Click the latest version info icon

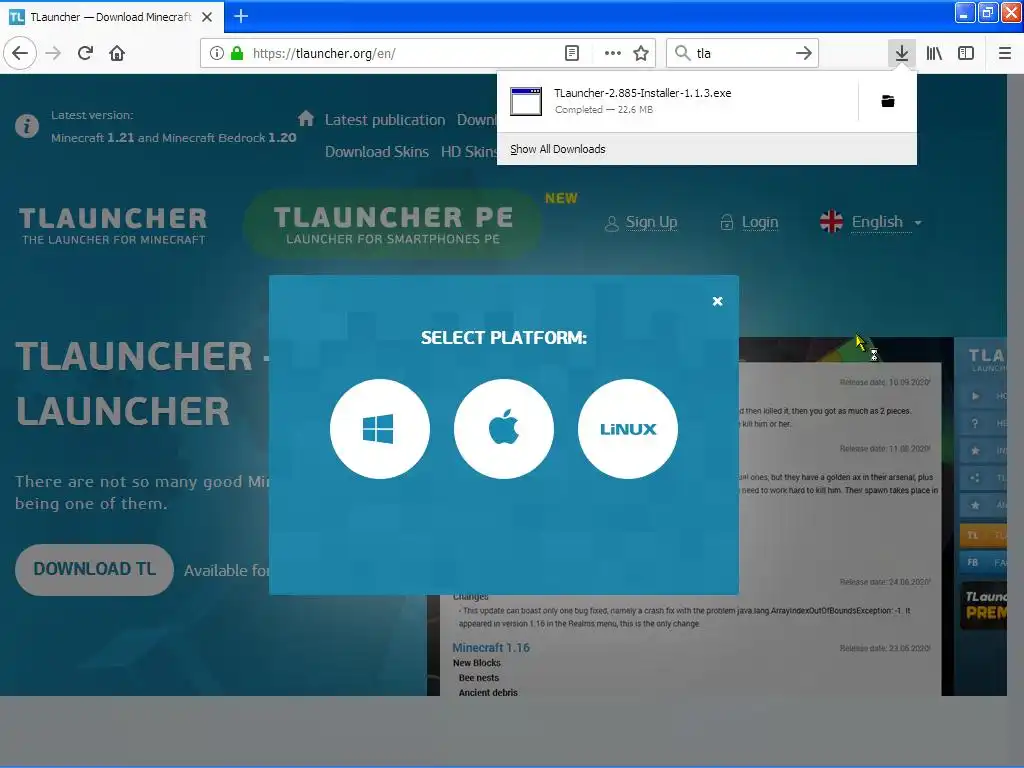click(x=27, y=125)
